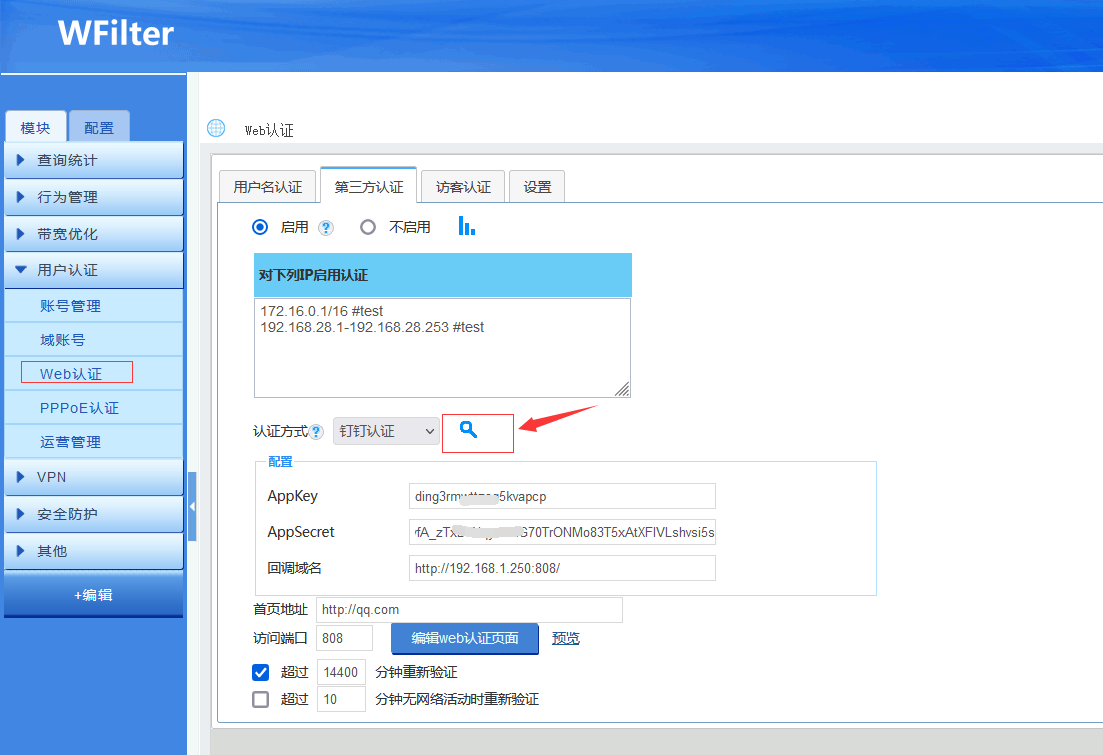Collapse the 用户认证 sidebar section
This screenshot has height=755, width=1103.
click(x=94, y=270)
